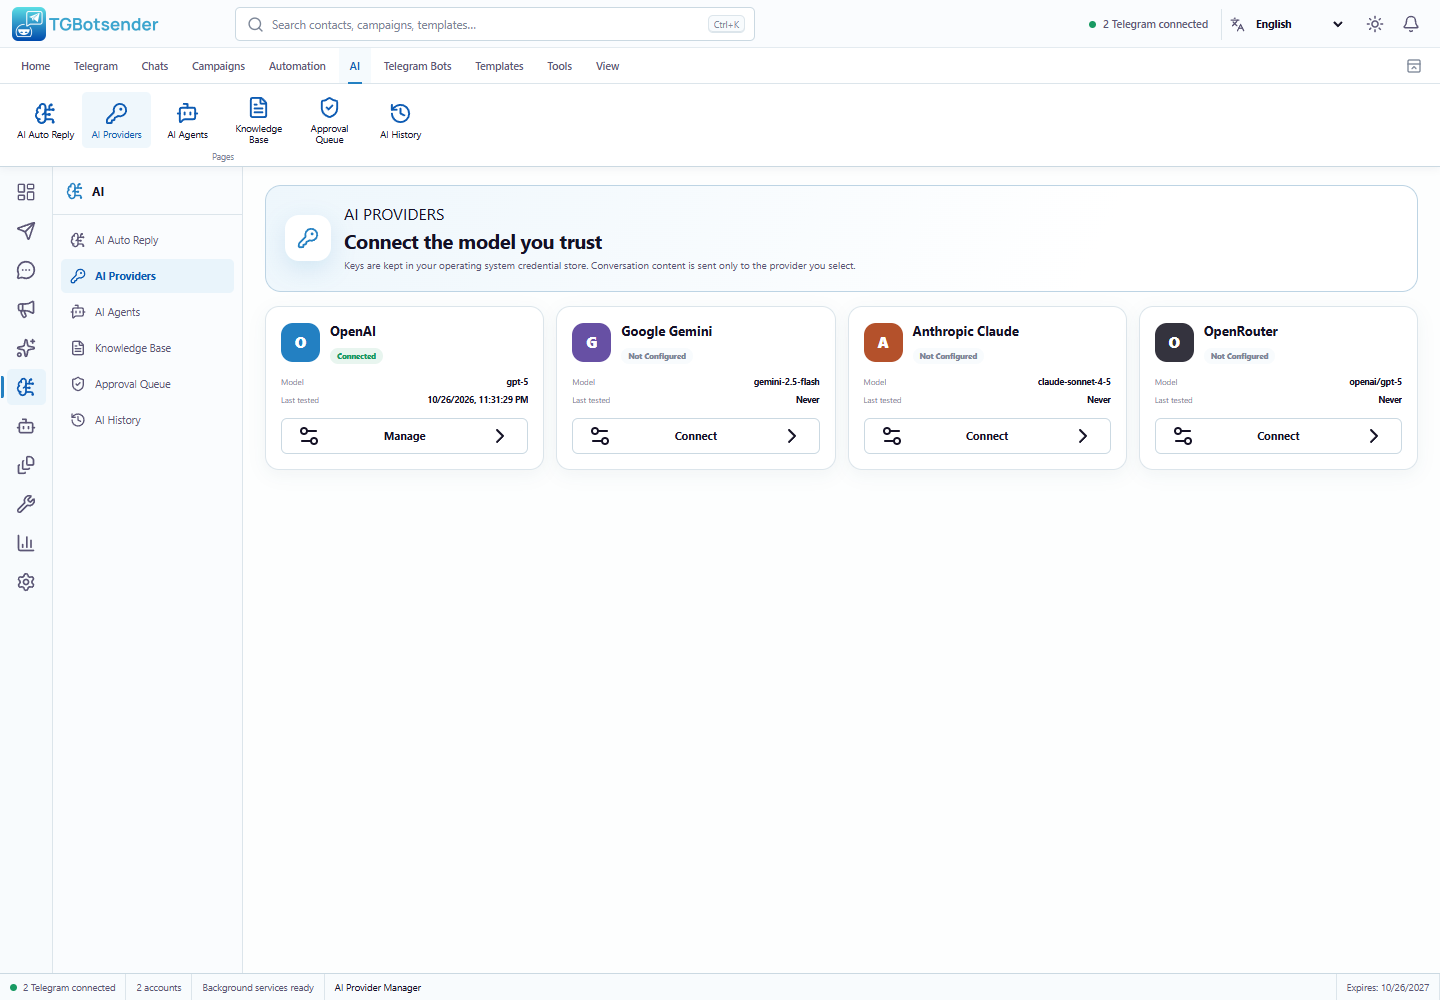1440x1000 pixels.
Task: Click the "Background services ready" status bar entry
Action: point(258,988)
